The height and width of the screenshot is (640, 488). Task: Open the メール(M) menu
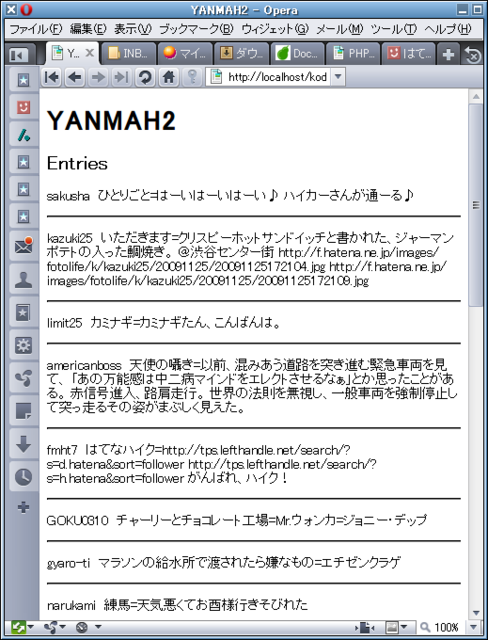click(x=339, y=29)
